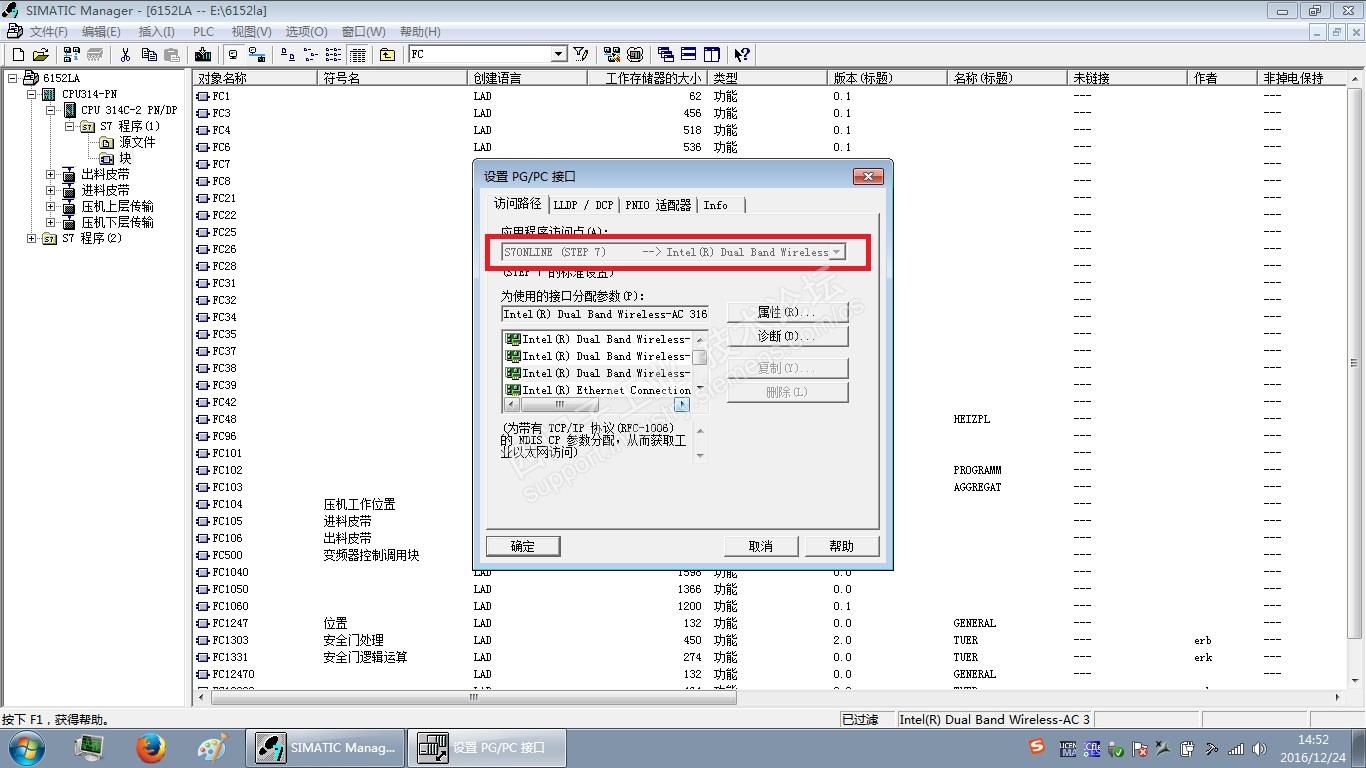The image size is (1366, 768).
Task: Click the Simulation on/off toolbar icon
Action: pos(634,55)
